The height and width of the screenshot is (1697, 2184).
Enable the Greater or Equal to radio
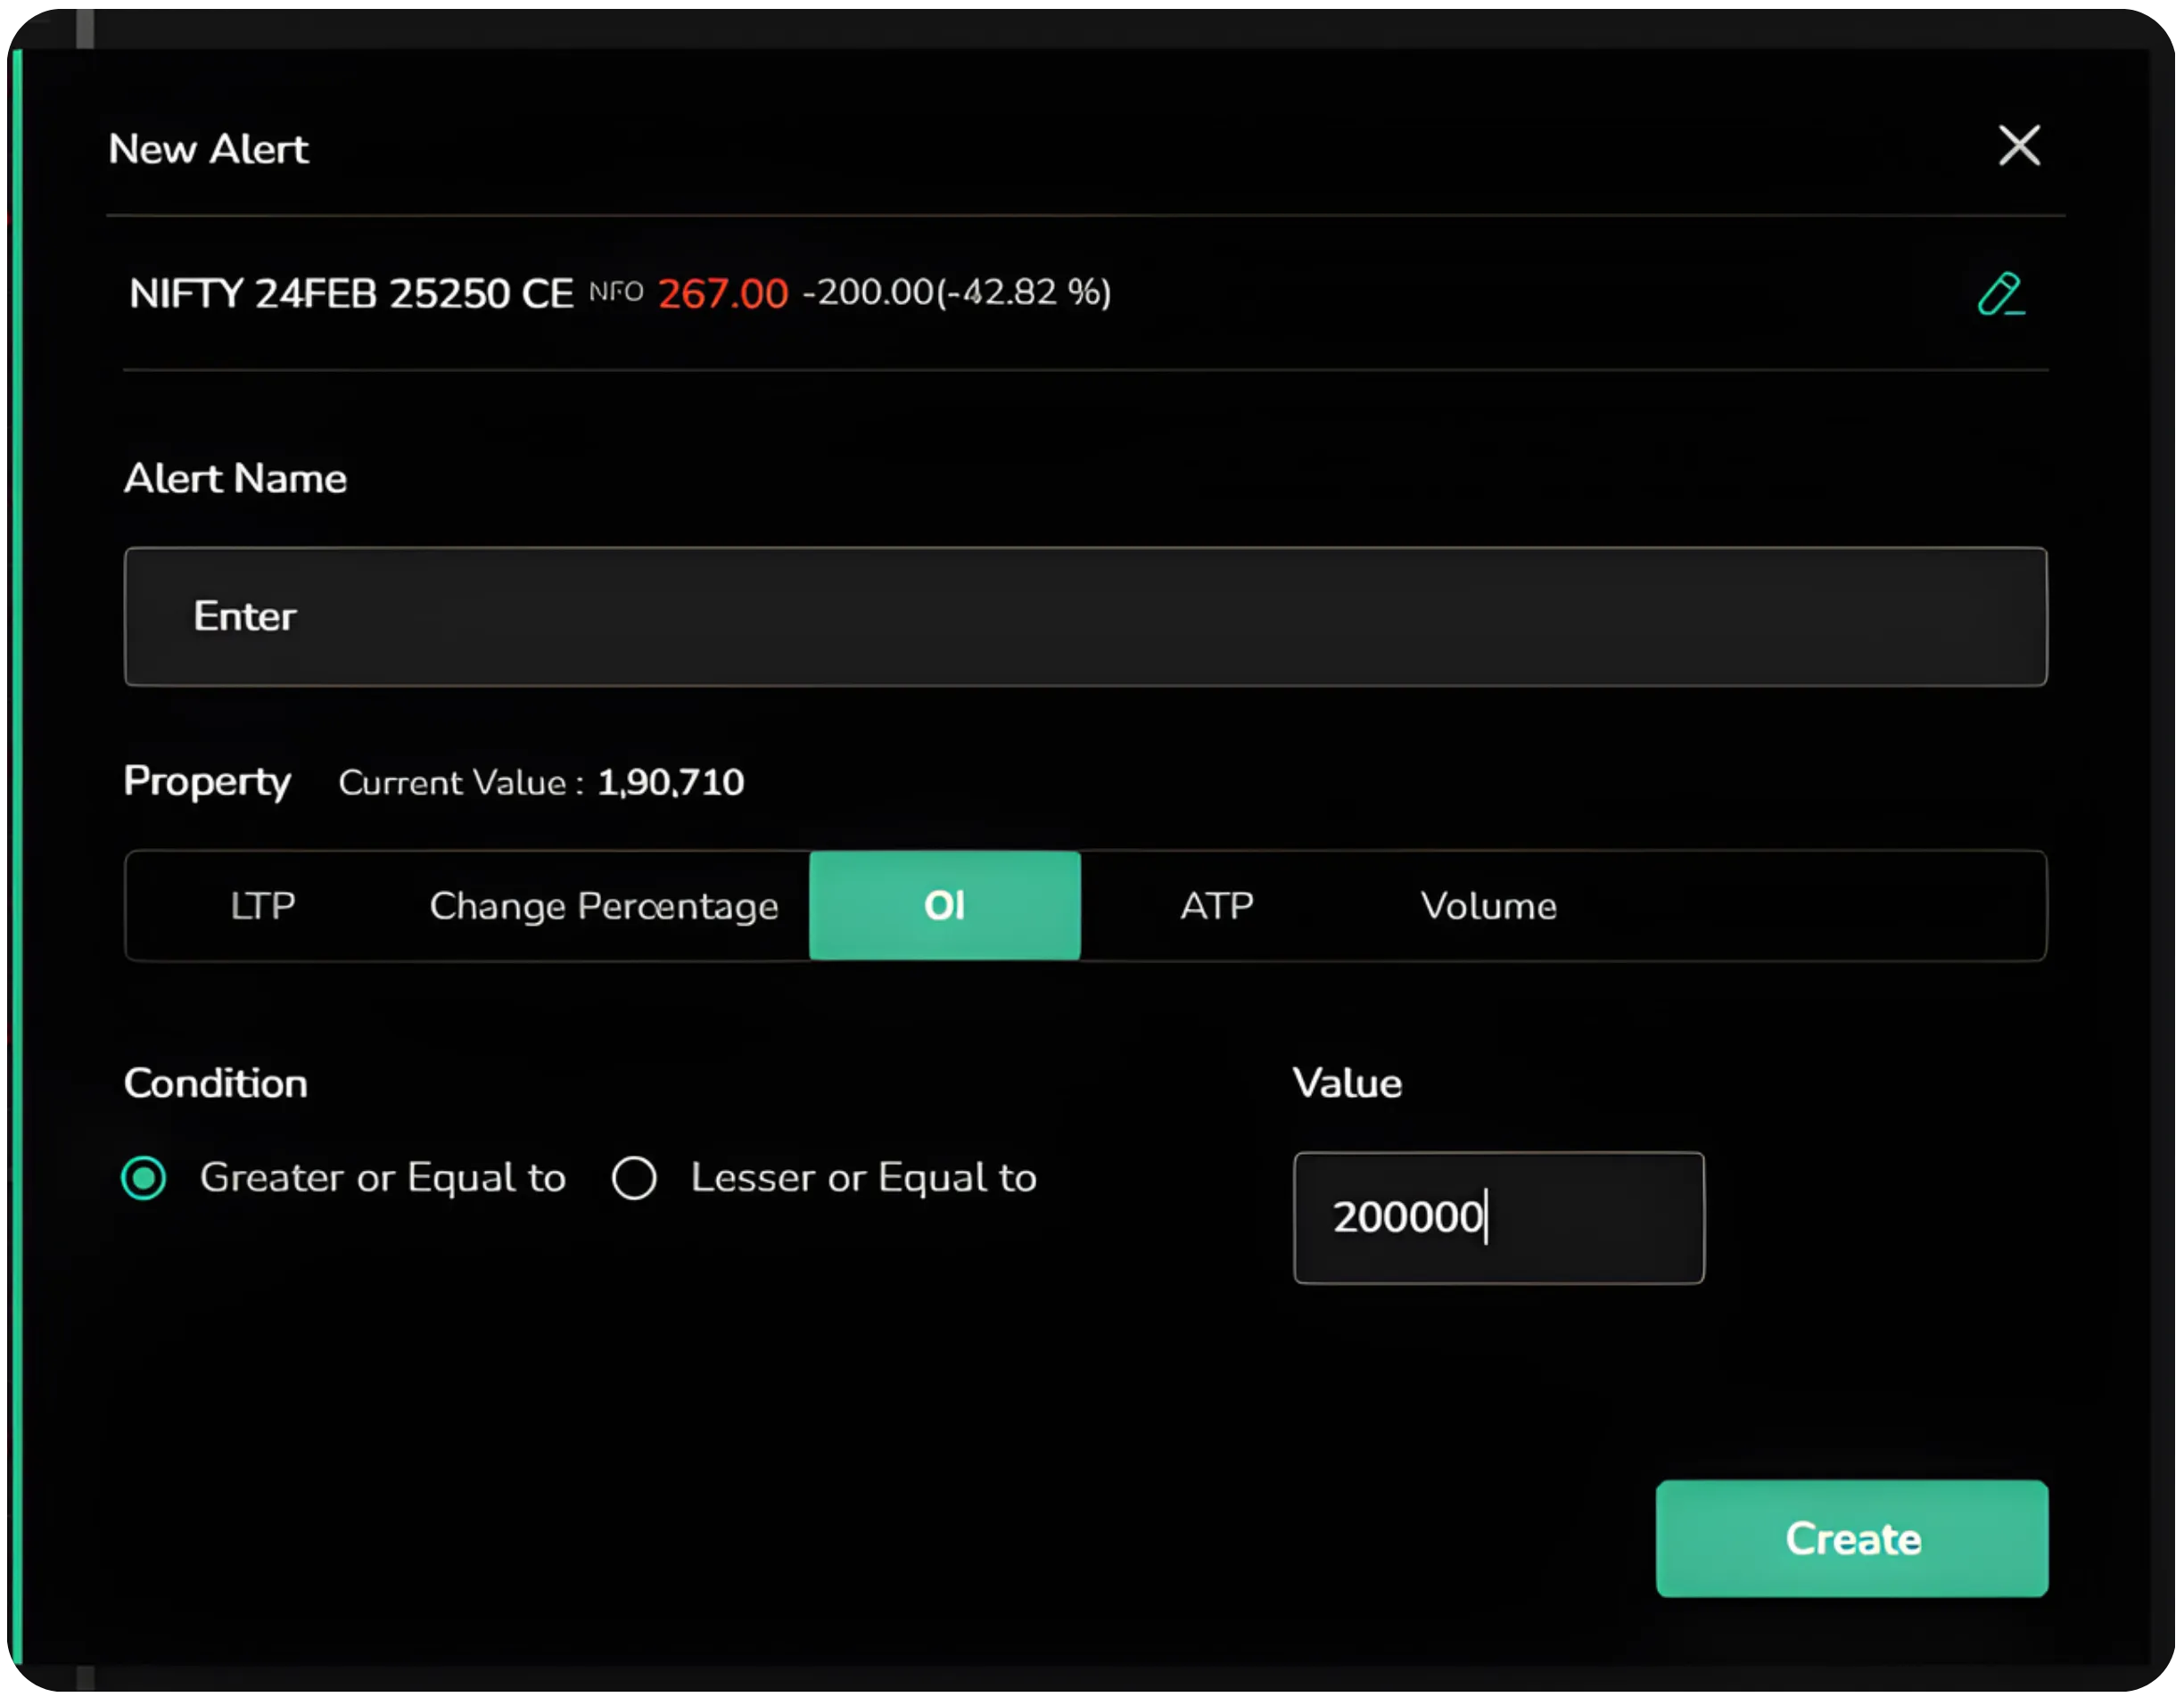tap(143, 1178)
